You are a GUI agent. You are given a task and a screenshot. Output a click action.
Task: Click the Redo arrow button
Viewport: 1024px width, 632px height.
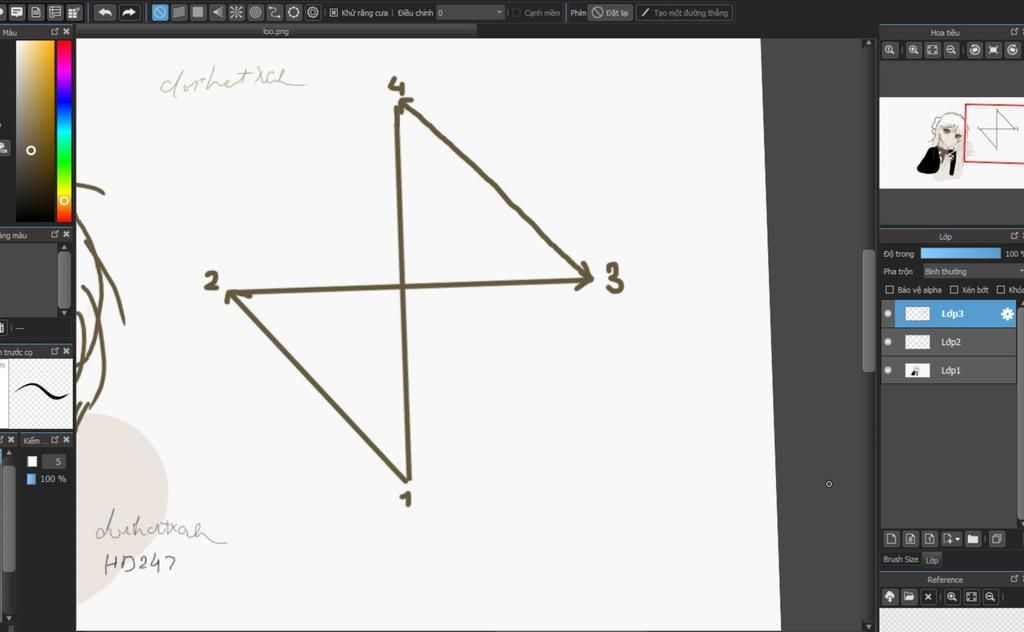(x=129, y=12)
